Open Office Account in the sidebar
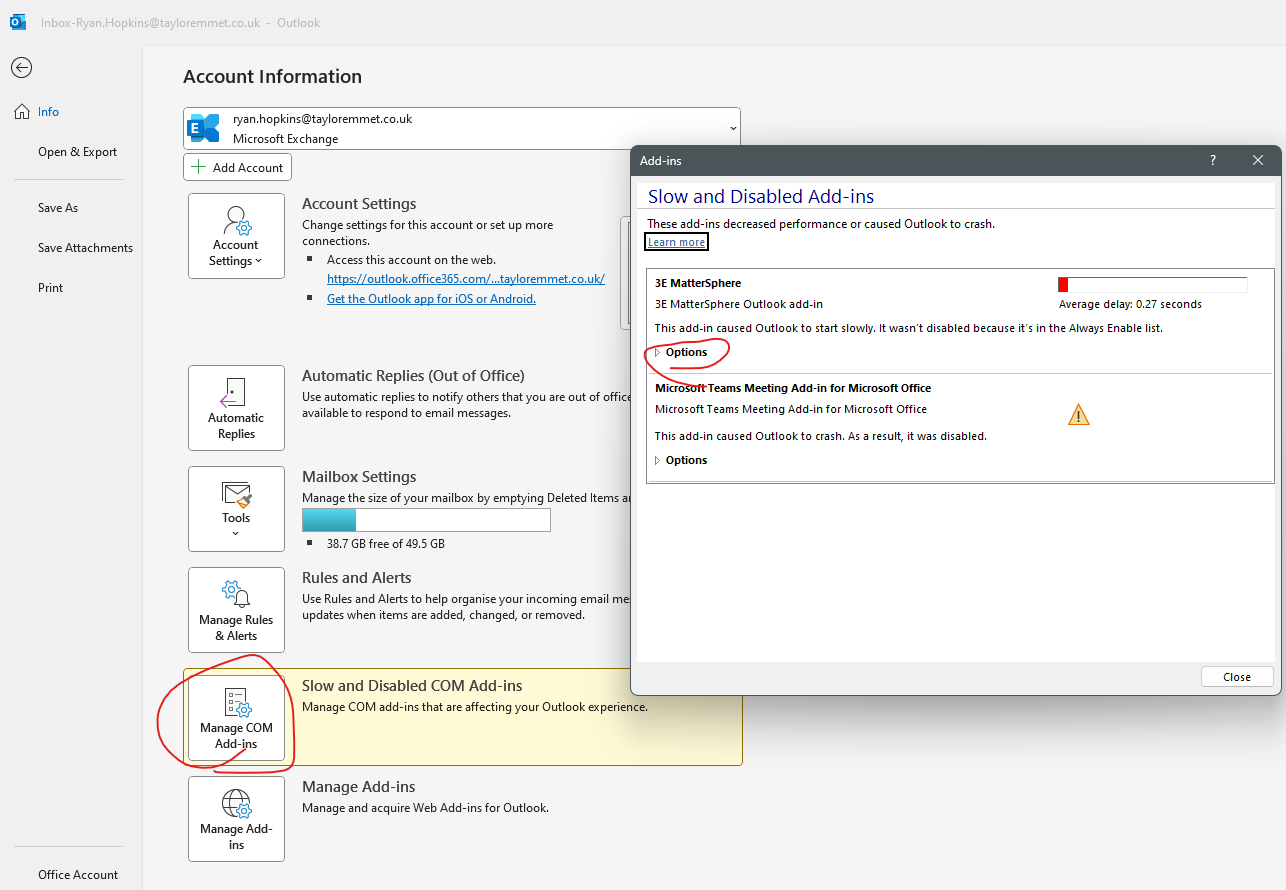The image size is (1286, 890). coord(78,875)
